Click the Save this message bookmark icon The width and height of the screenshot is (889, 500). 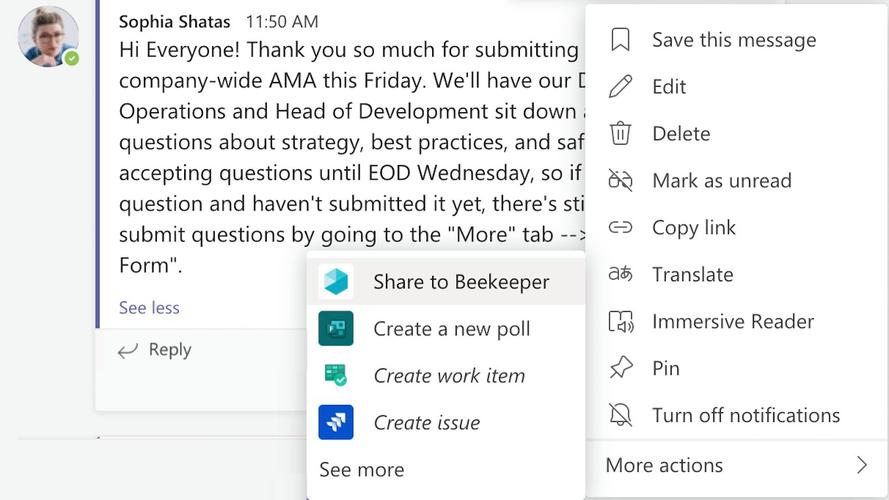point(620,40)
